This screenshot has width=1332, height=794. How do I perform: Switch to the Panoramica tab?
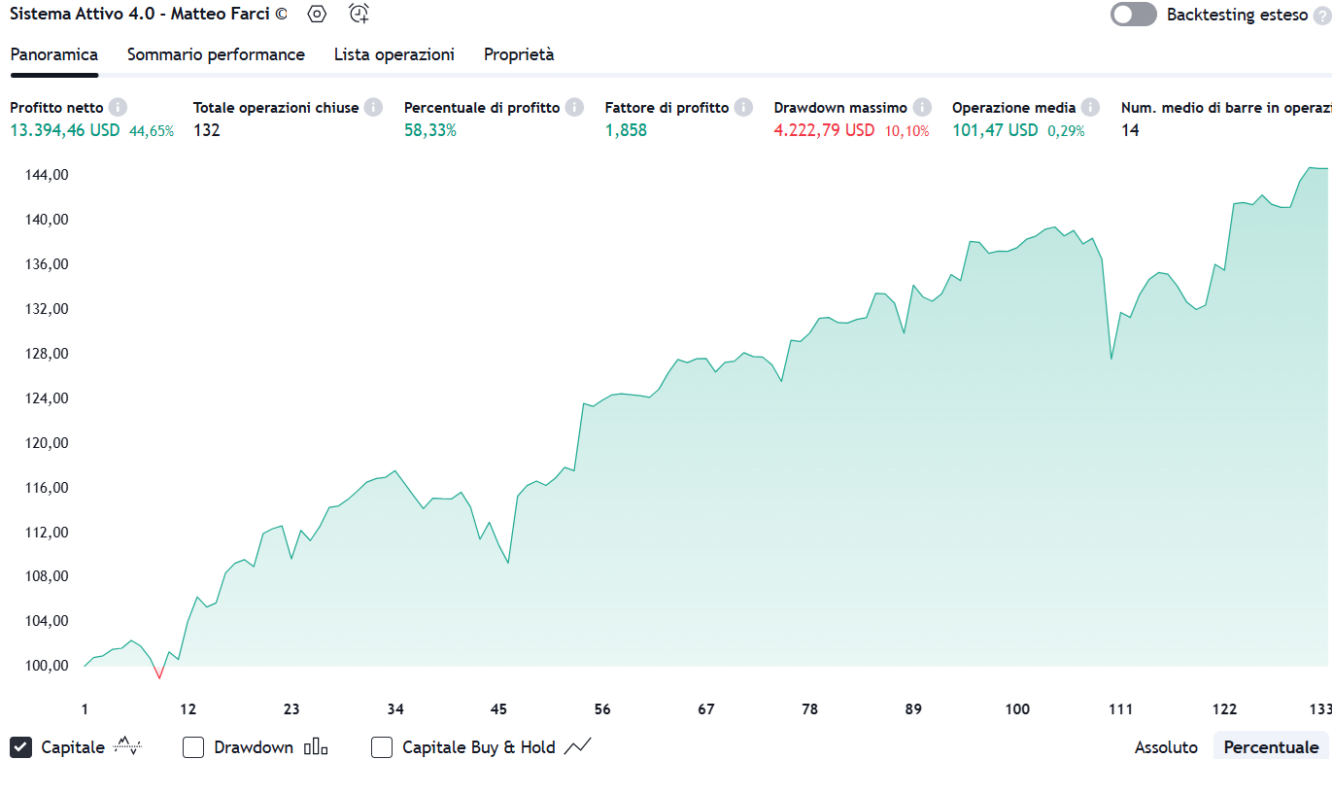54,55
